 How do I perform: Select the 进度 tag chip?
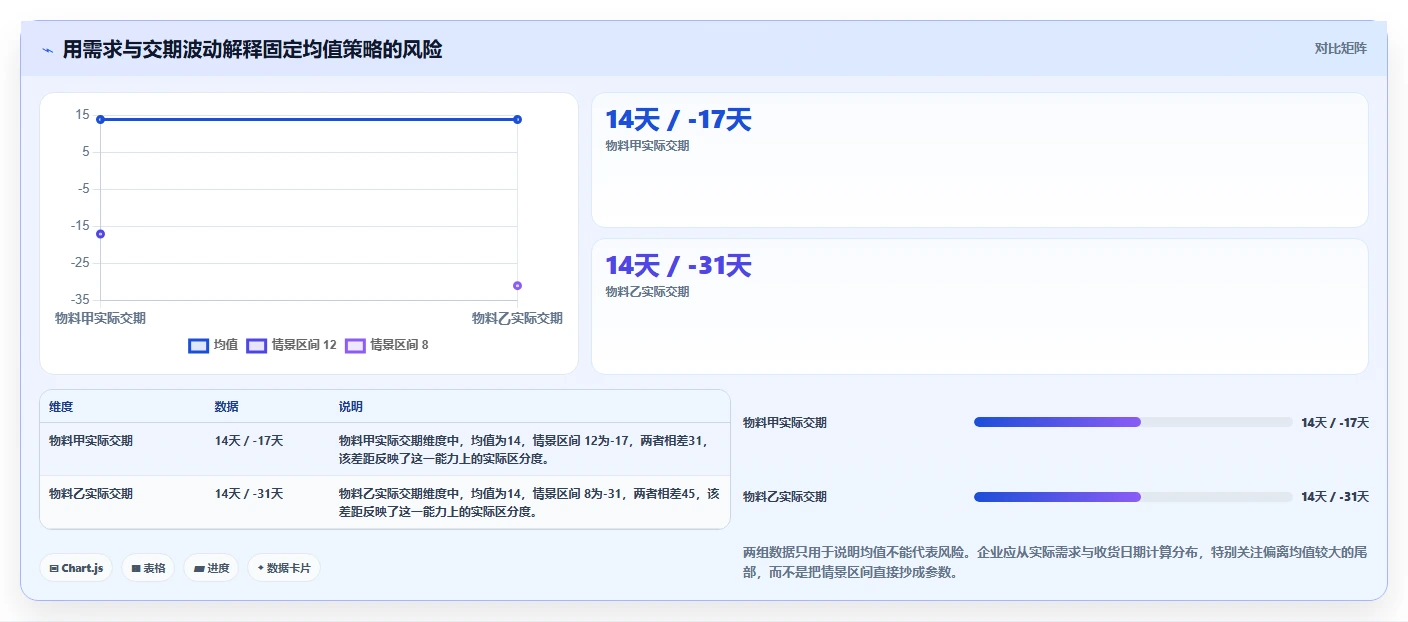(211, 568)
